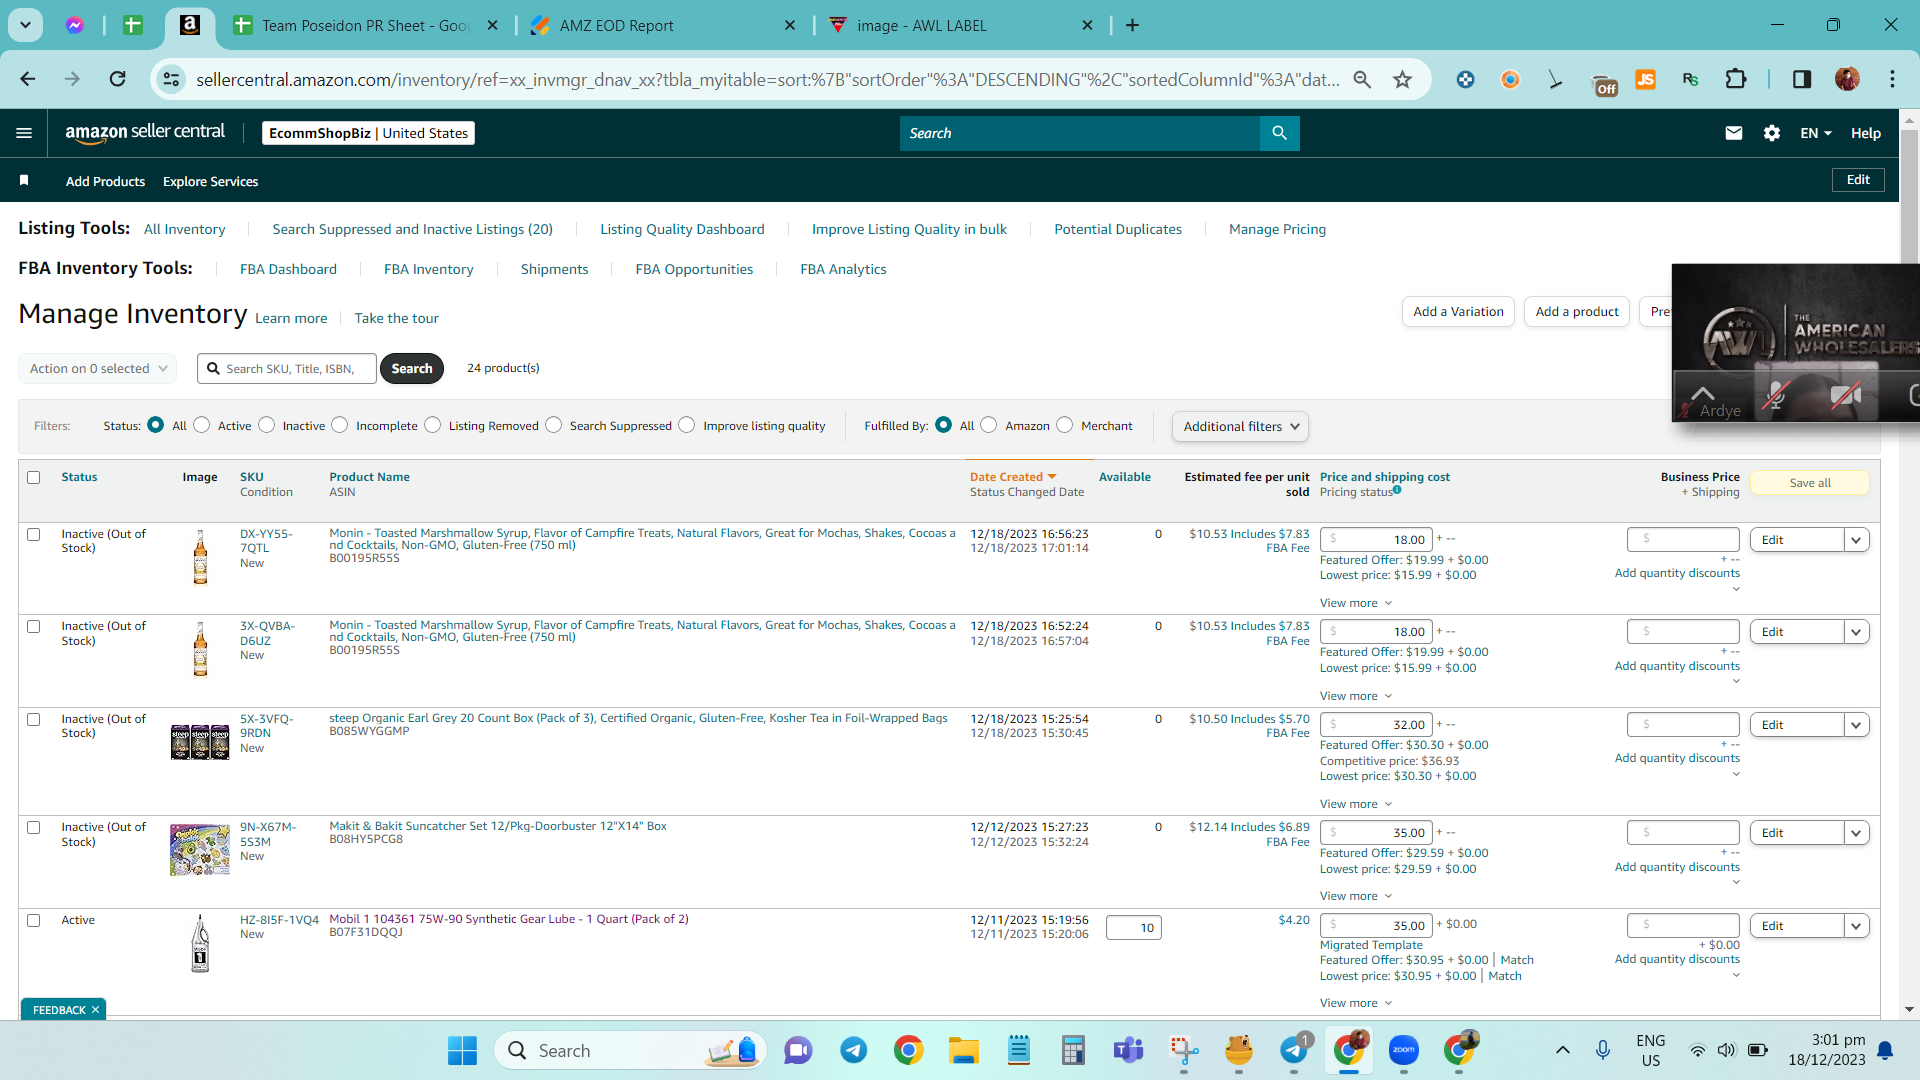Screen dimensions: 1920x1080
Task: Click the SKU search input field
Action: pyautogui.click(x=287, y=369)
